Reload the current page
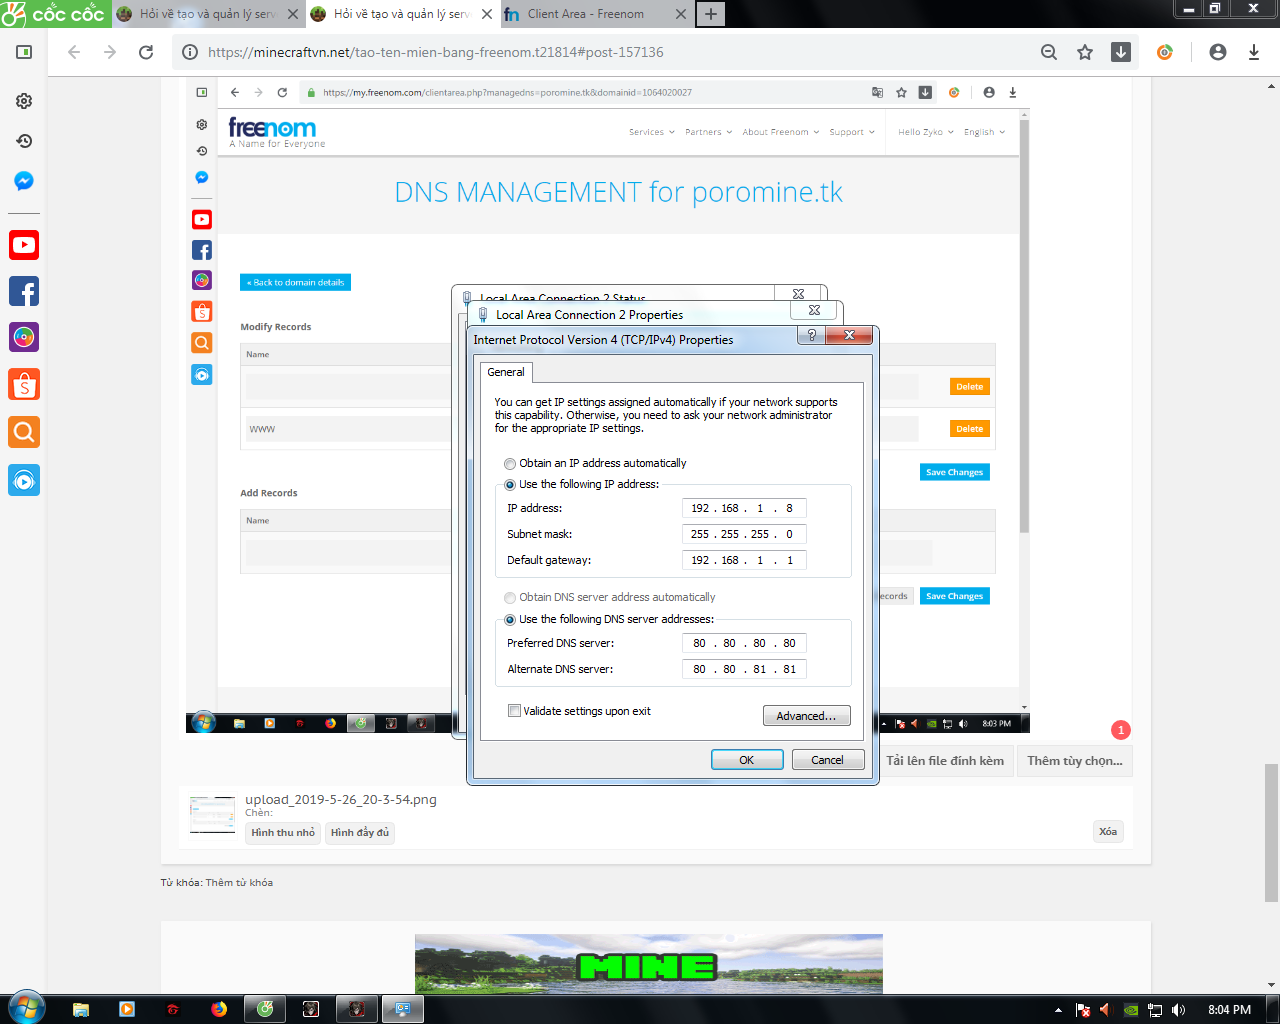 [146, 52]
